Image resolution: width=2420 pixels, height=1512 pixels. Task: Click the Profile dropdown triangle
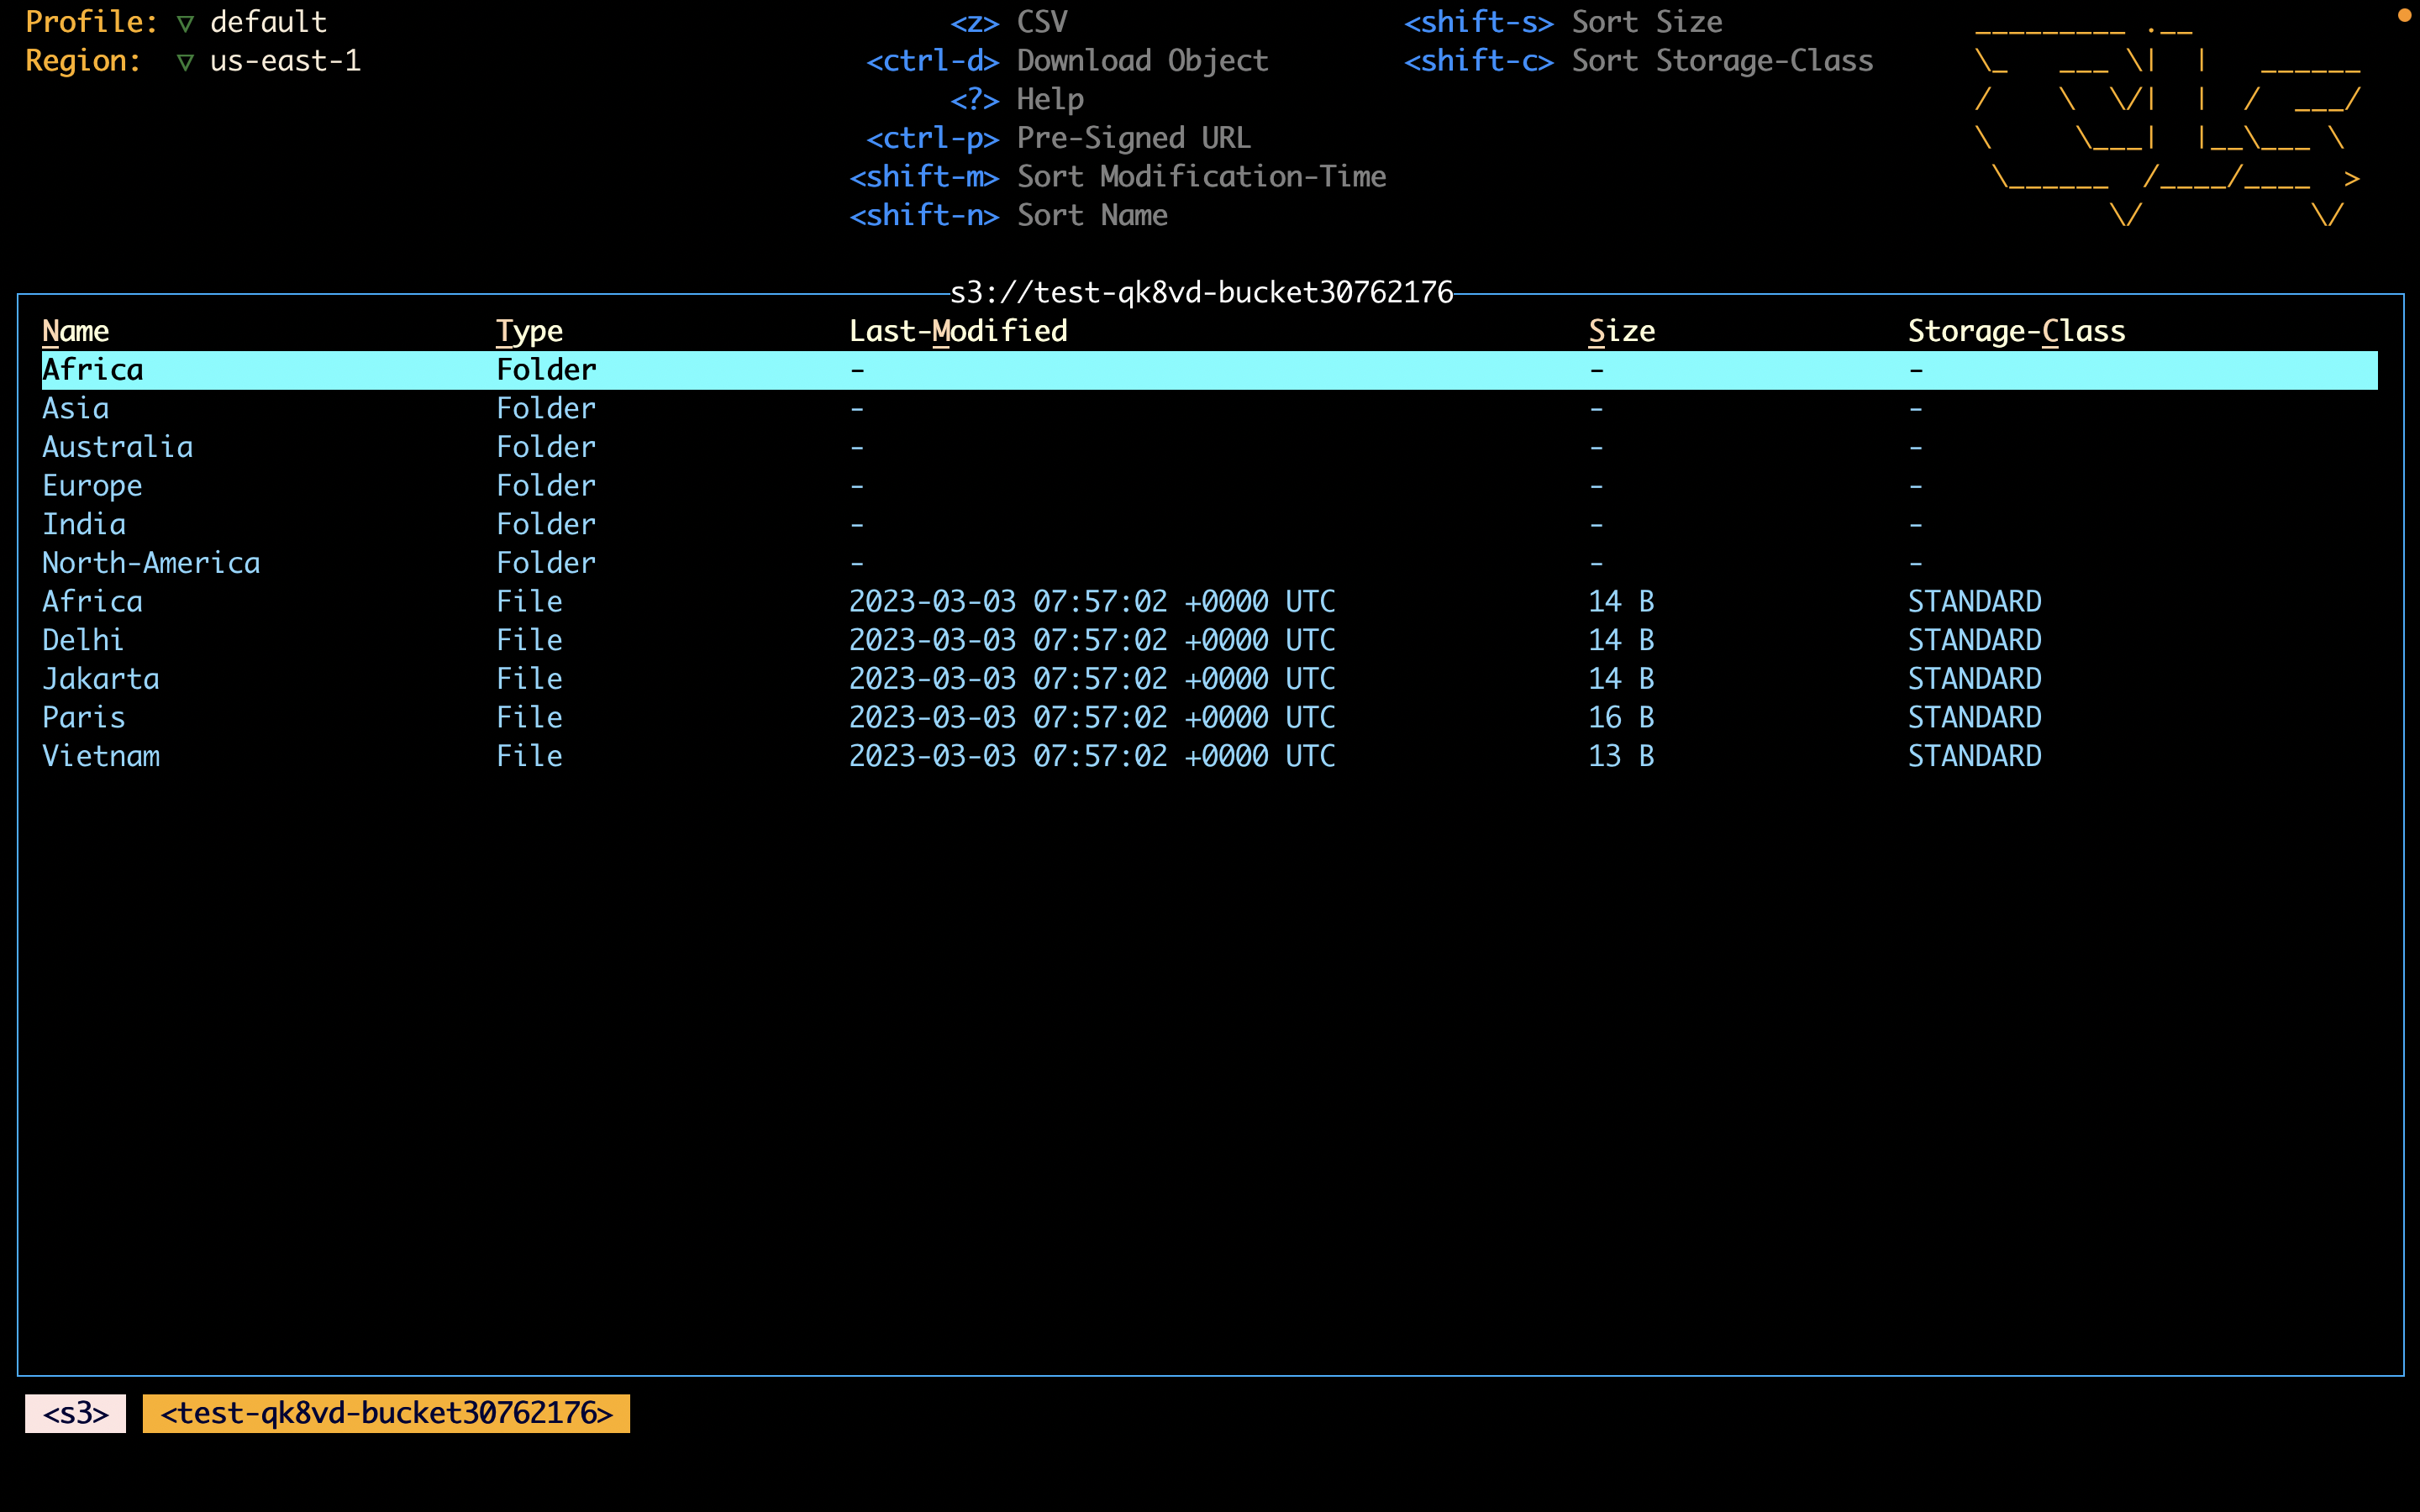(185, 23)
